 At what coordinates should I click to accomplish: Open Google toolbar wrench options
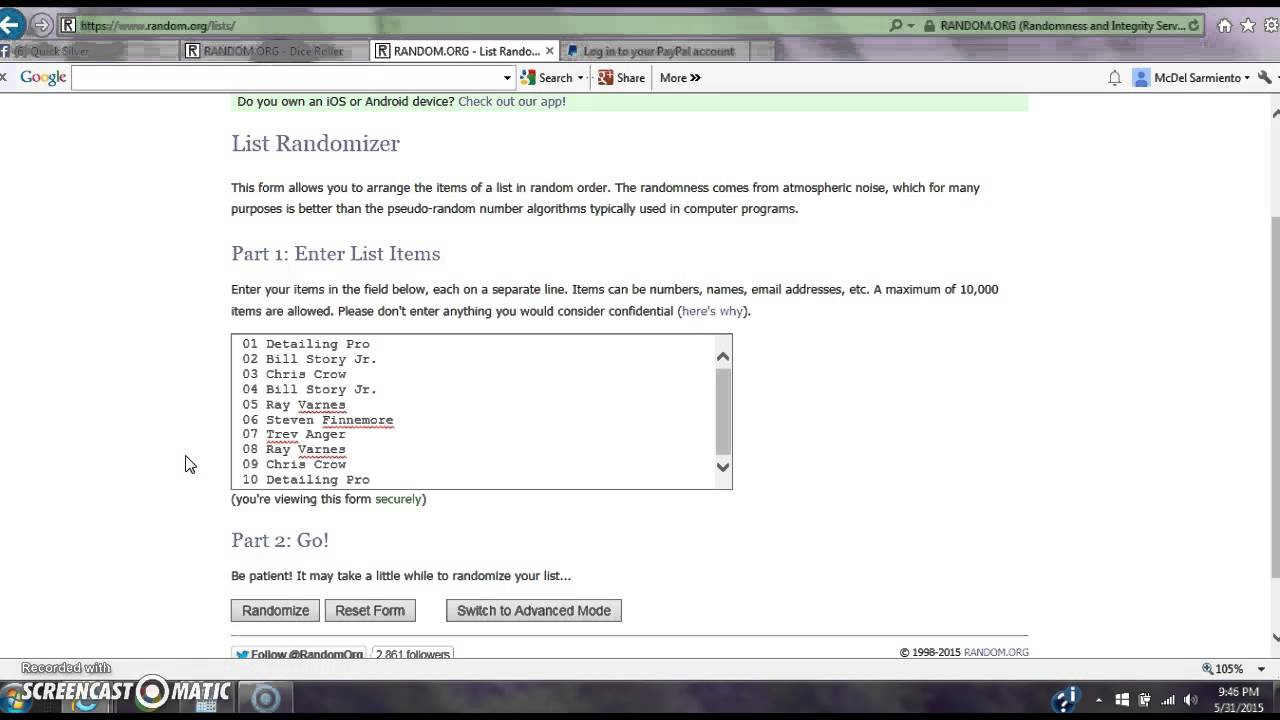click(1266, 78)
